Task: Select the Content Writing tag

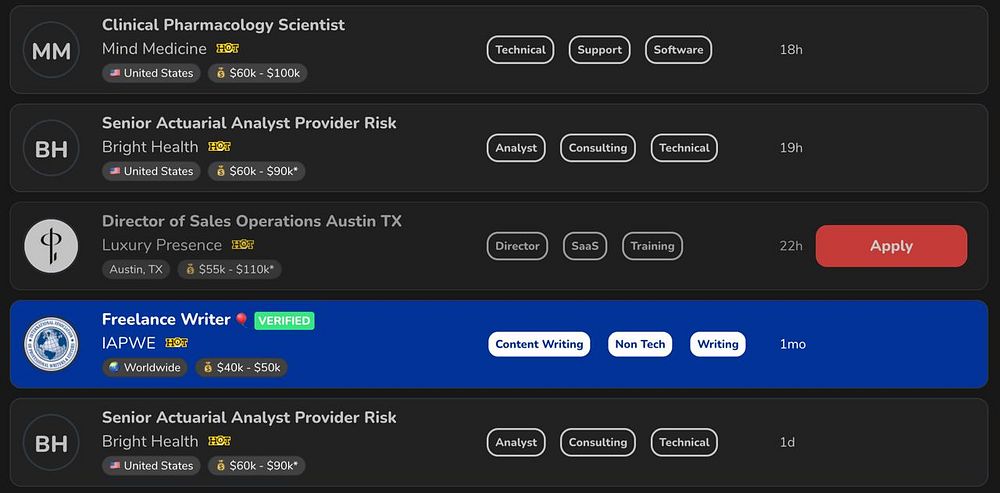Action: point(539,344)
